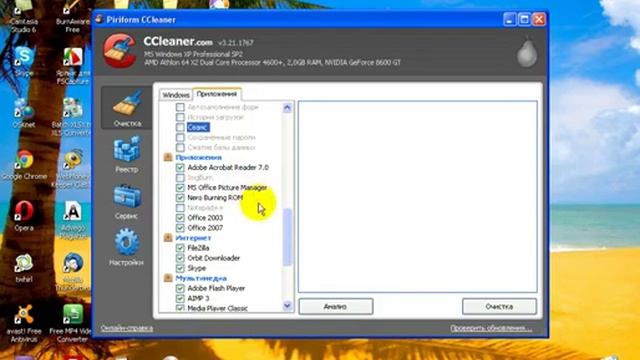
Task: Open Skype desktop shortcut
Action: pos(24,61)
